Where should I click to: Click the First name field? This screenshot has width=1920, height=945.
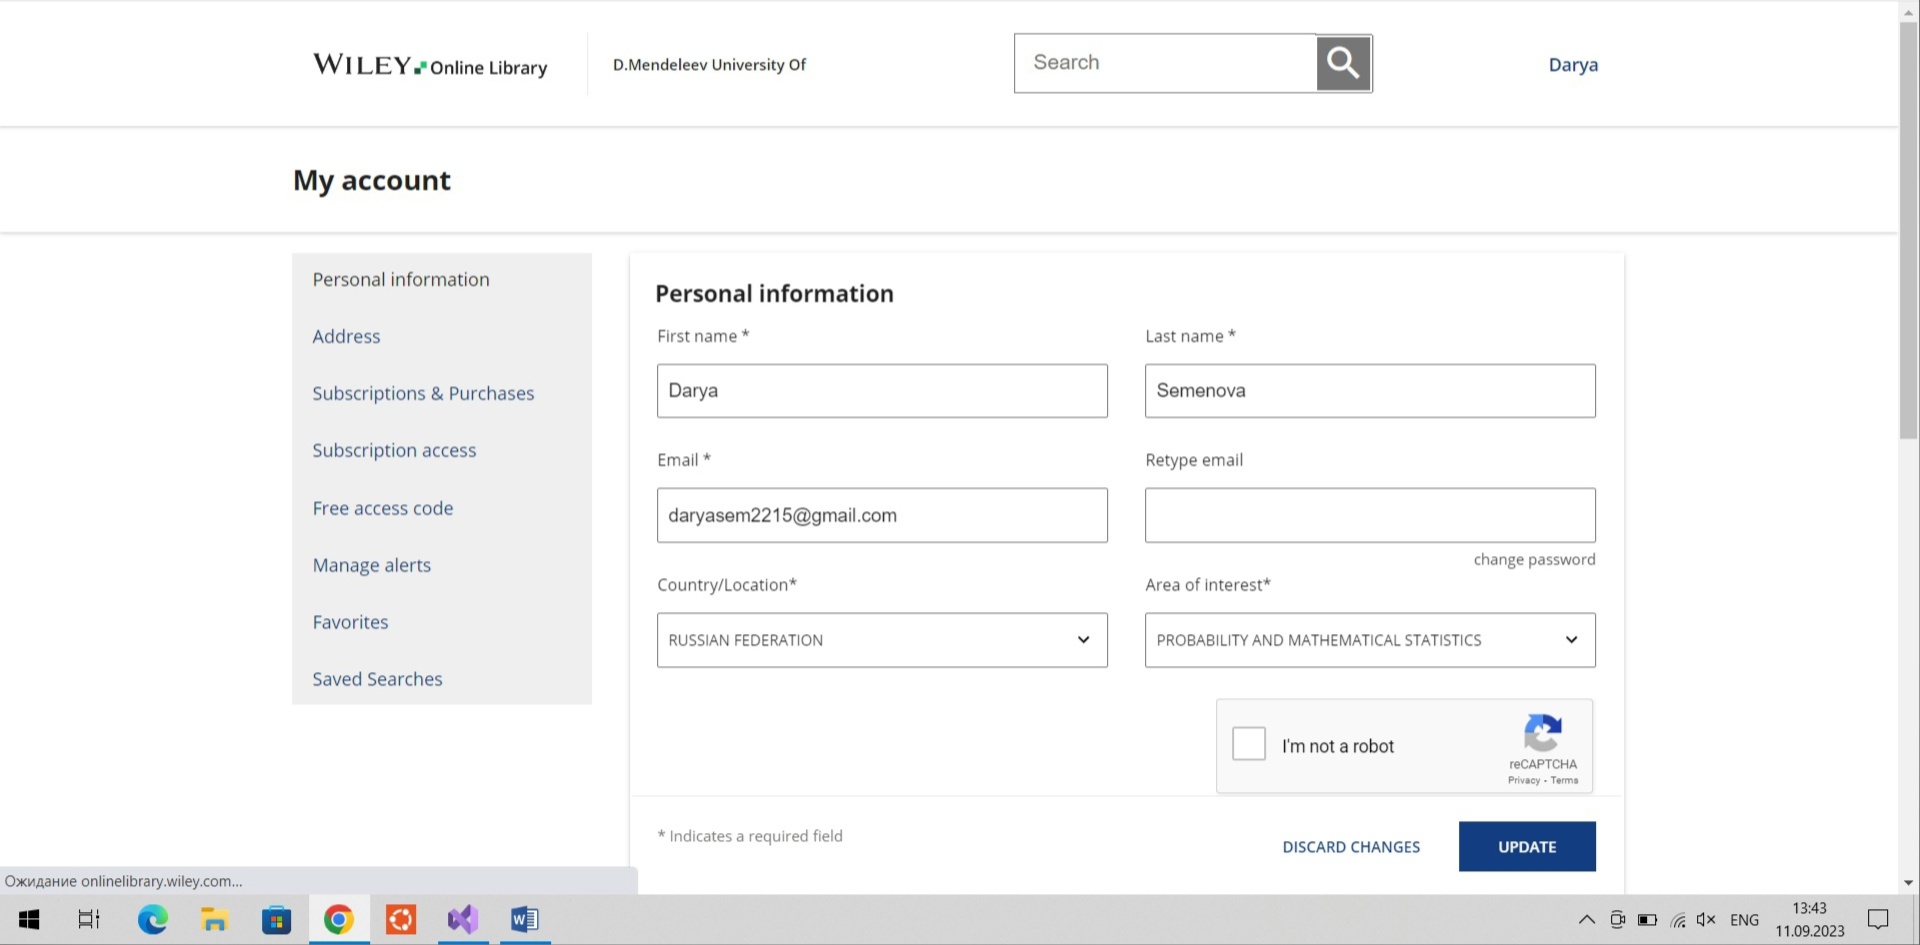click(882, 391)
